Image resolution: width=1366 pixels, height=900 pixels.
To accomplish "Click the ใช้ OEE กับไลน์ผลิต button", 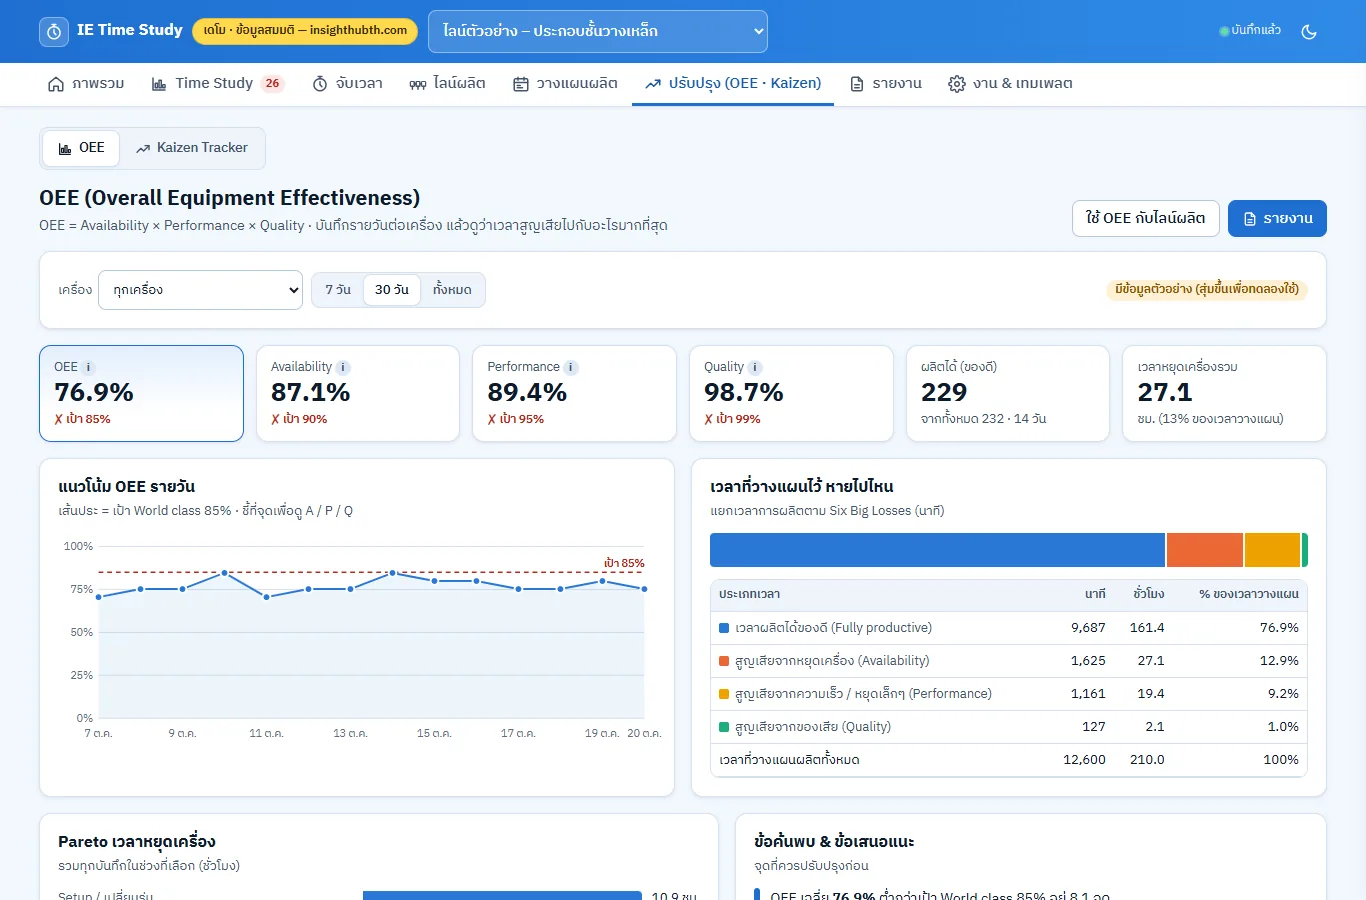I will (1146, 218).
